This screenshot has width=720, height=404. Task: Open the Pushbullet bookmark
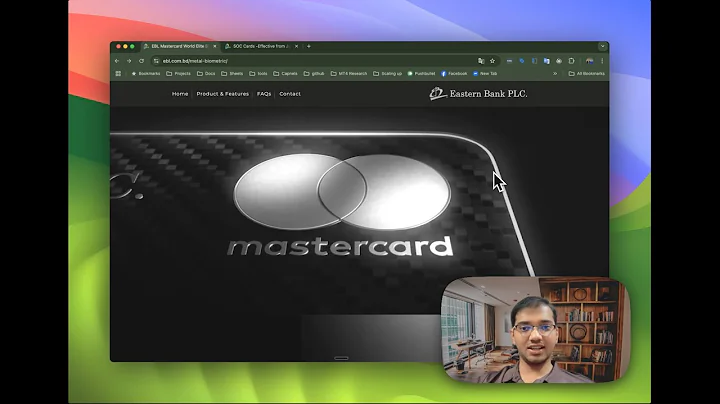point(421,73)
